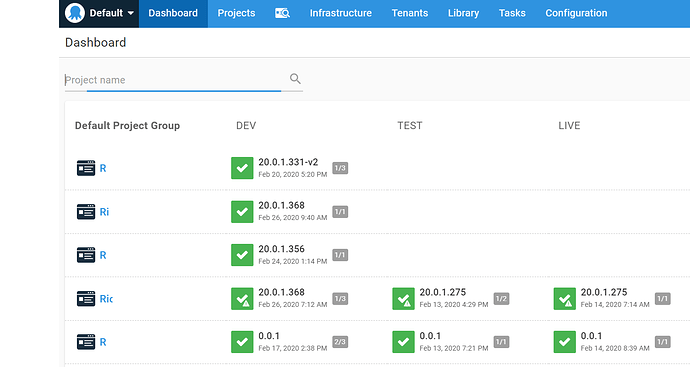Open the Ri project link

[x=104, y=212]
